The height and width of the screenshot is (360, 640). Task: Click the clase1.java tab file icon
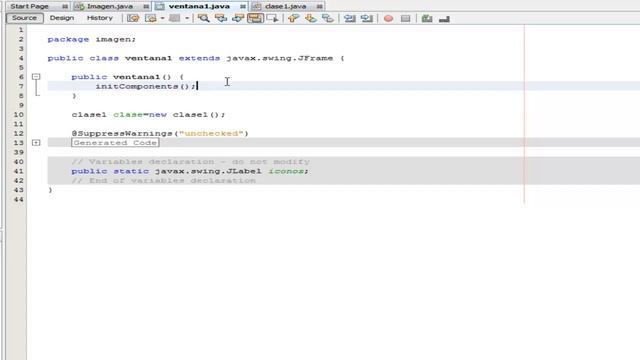[257, 7]
